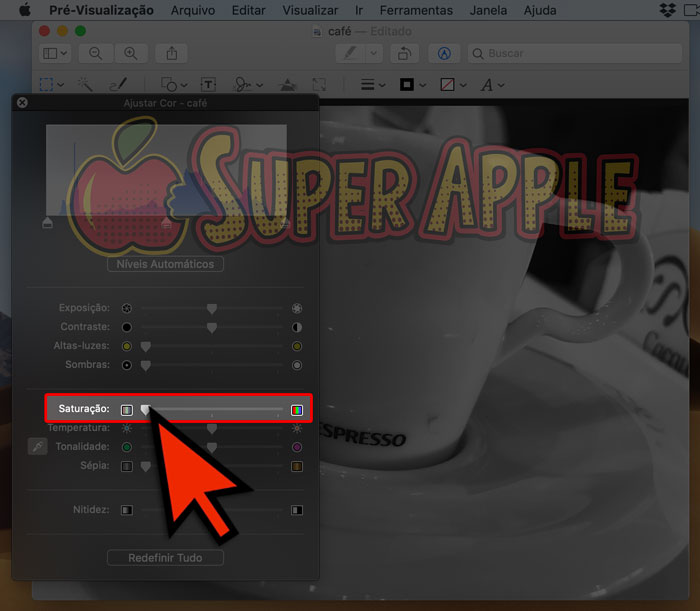Pick the eyedropper next to Tonalidade
The height and width of the screenshot is (611, 700).
36,447
